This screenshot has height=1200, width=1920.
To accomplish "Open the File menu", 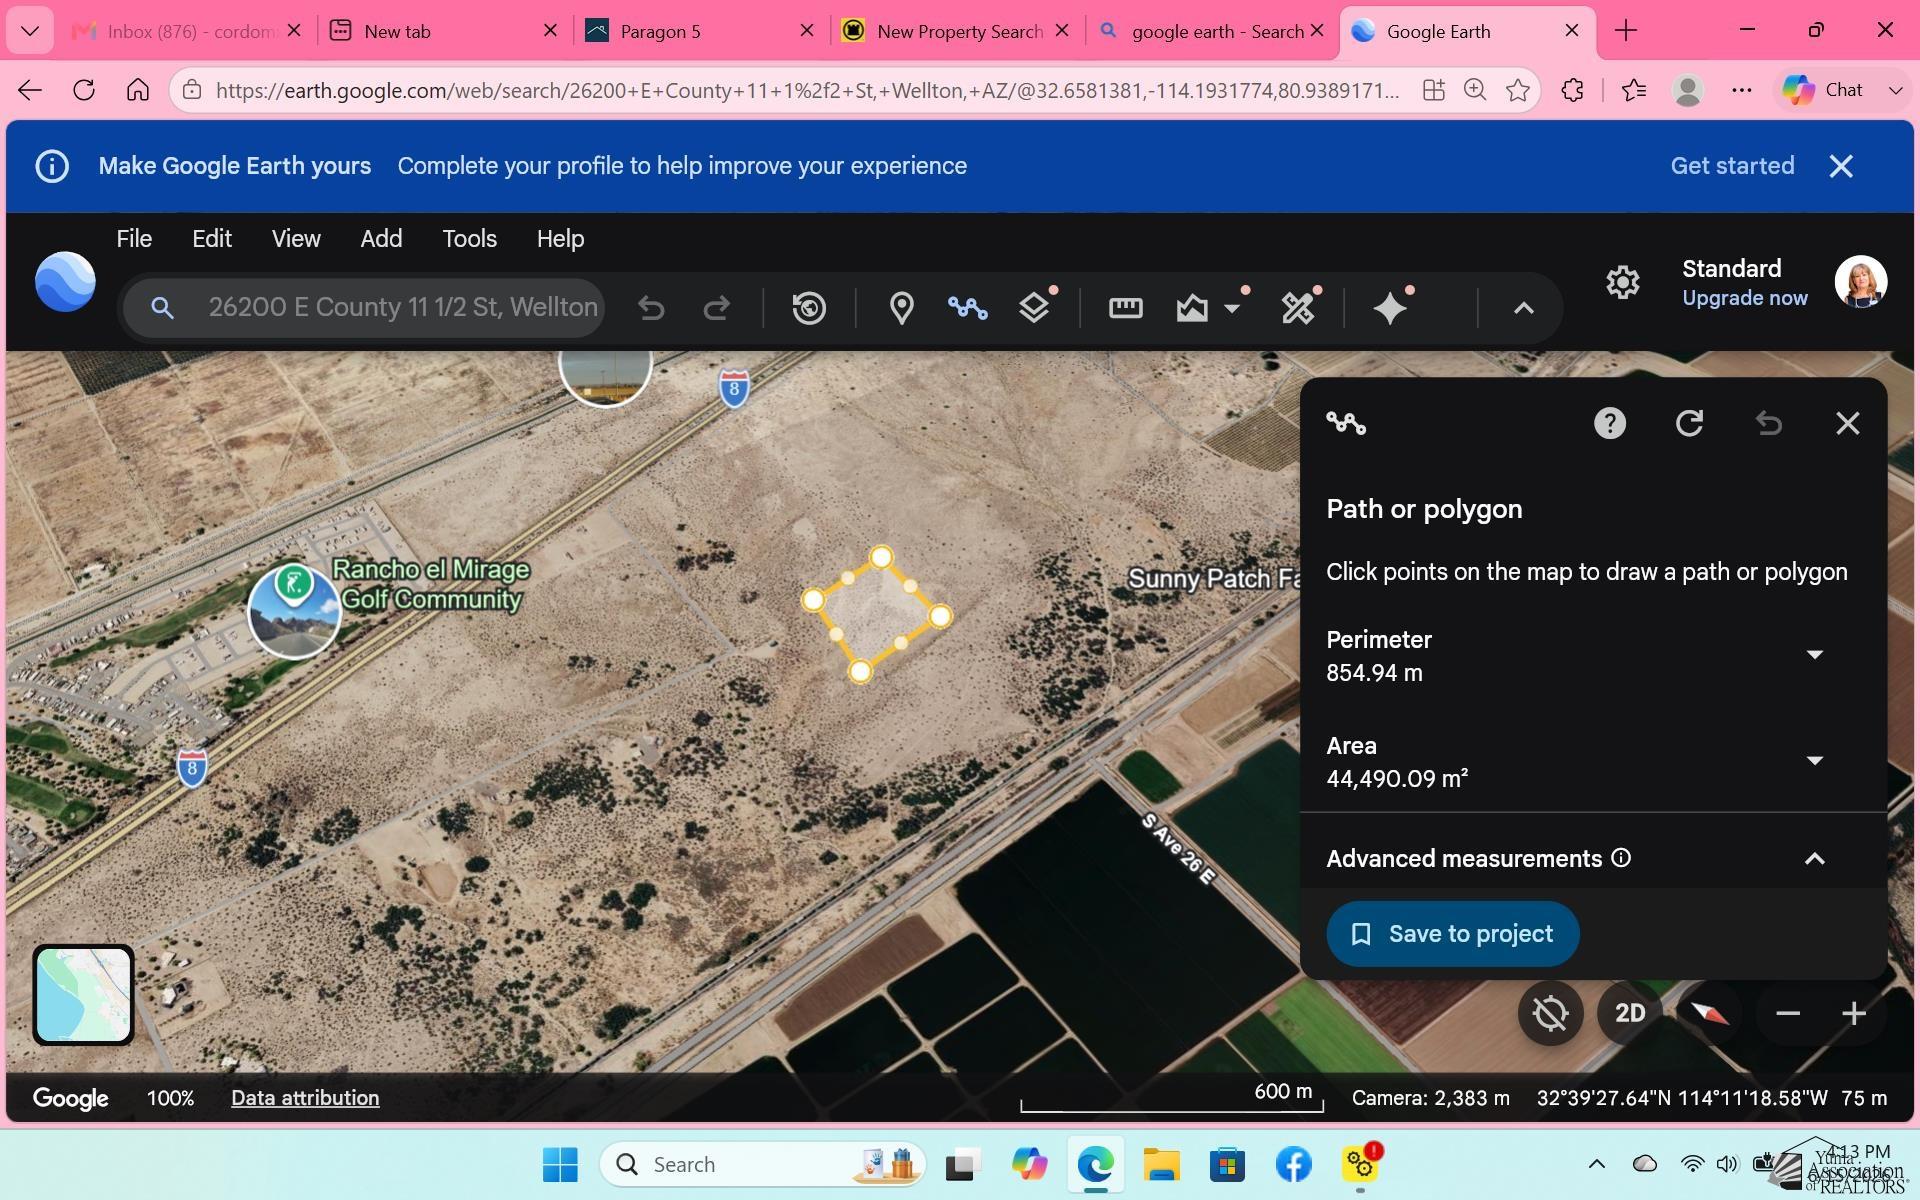I will [x=134, y=239].
